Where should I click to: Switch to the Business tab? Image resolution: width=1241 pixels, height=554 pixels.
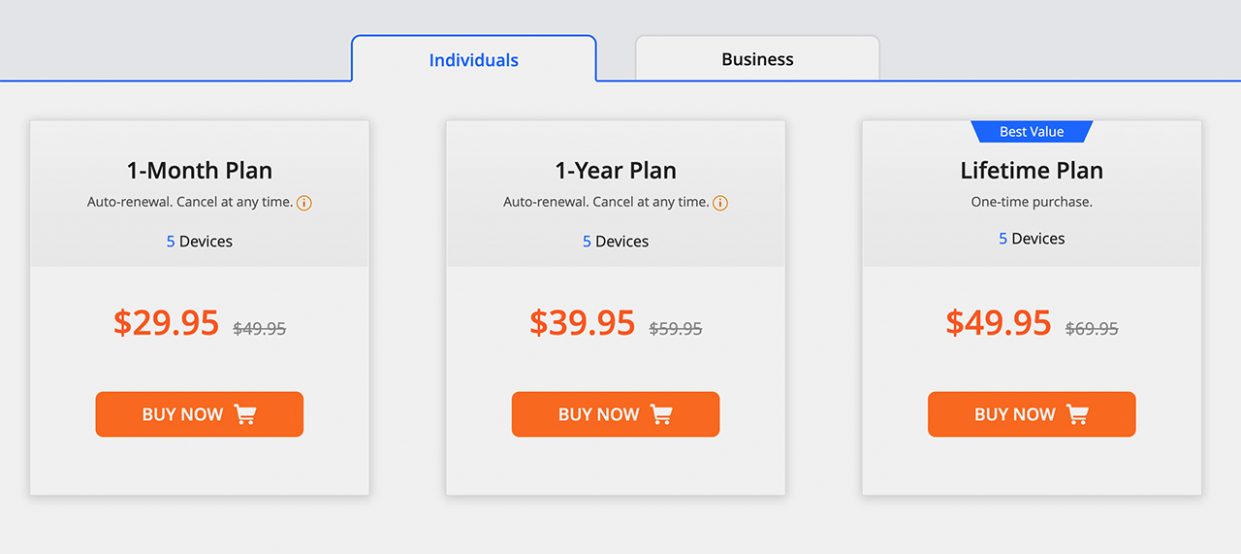click(757, 59)
